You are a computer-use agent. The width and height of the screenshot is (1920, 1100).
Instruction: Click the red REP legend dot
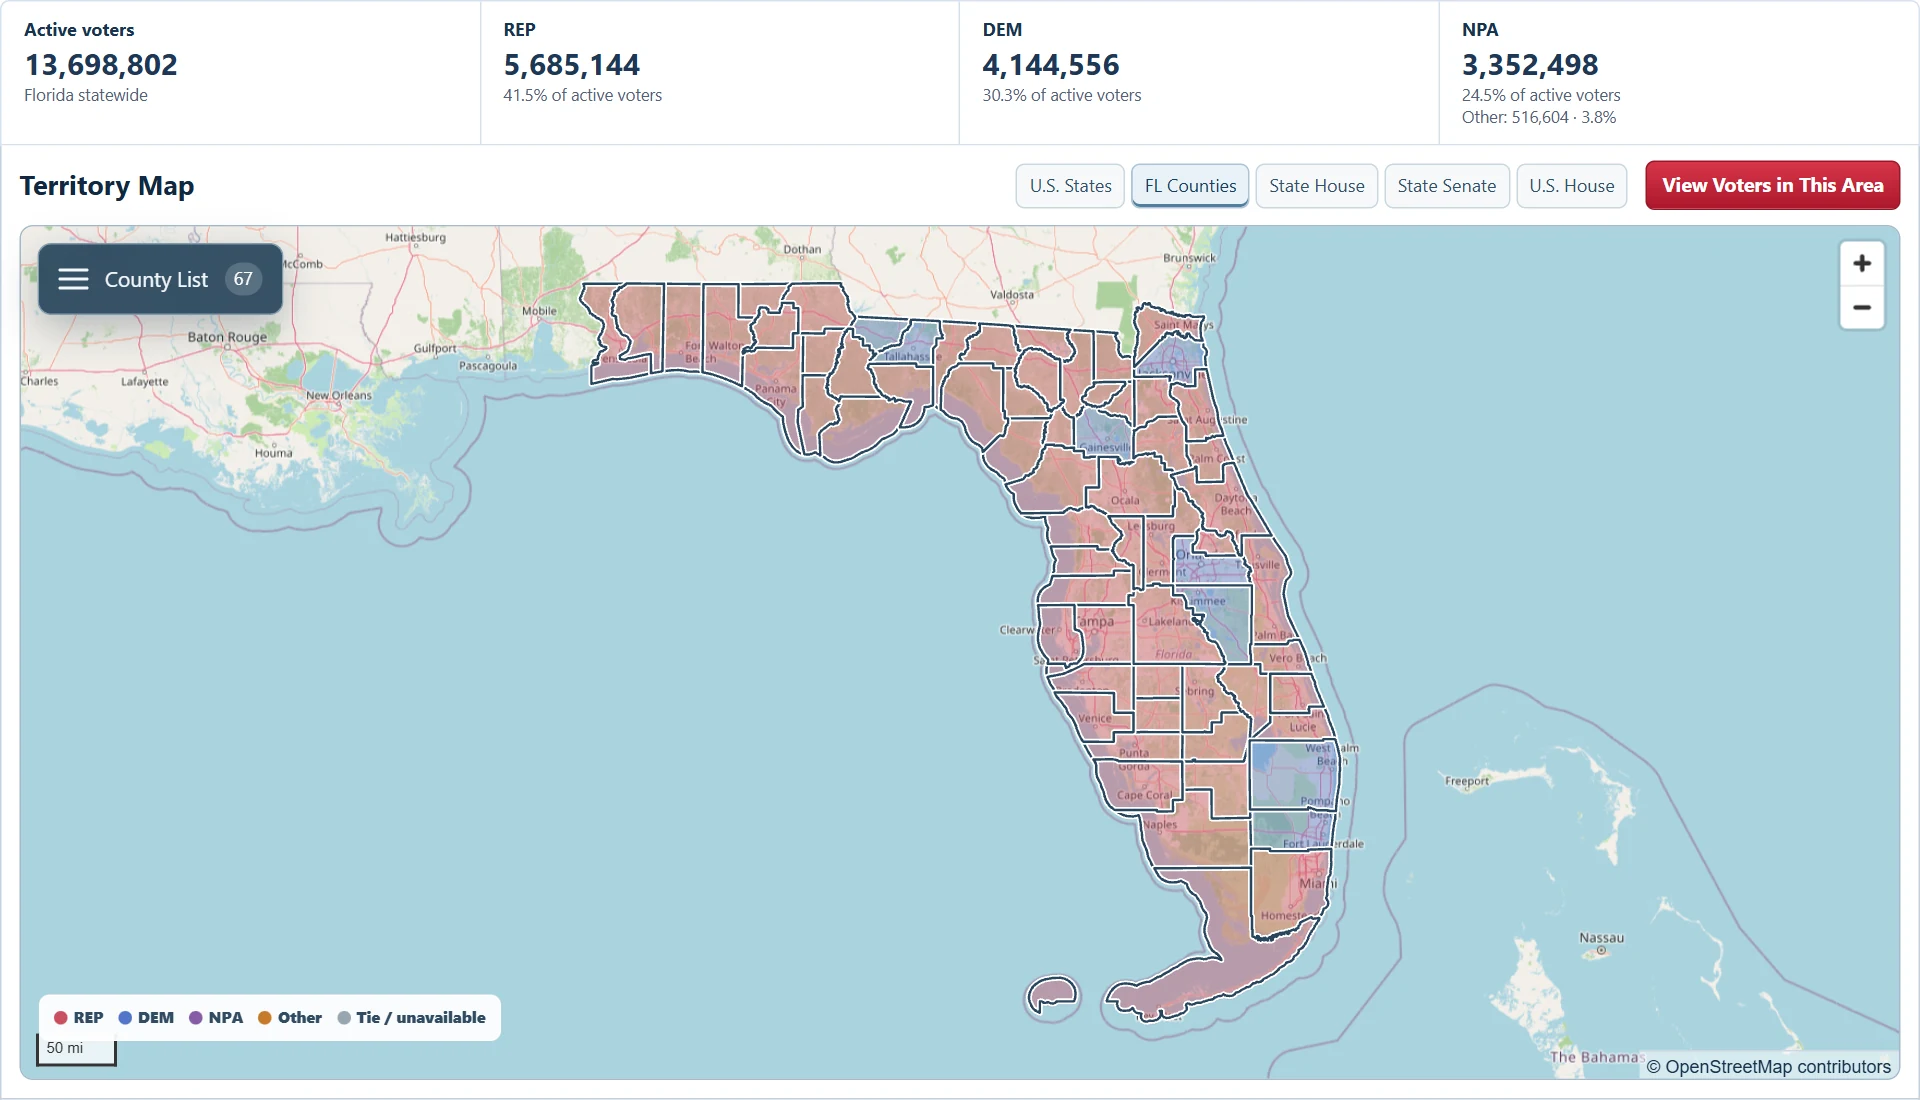tap(61, 1018)
